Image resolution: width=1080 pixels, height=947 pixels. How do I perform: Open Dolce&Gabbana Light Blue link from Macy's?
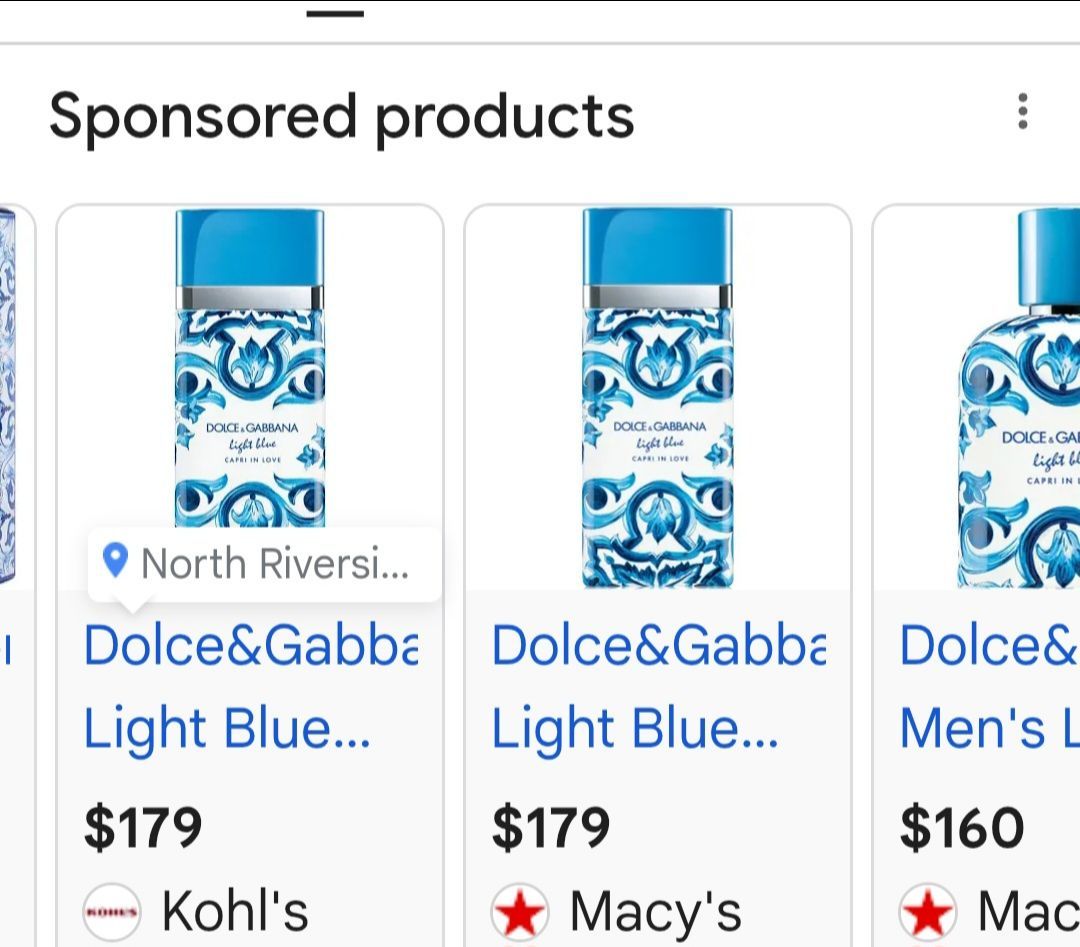click(x=658, y=686)
